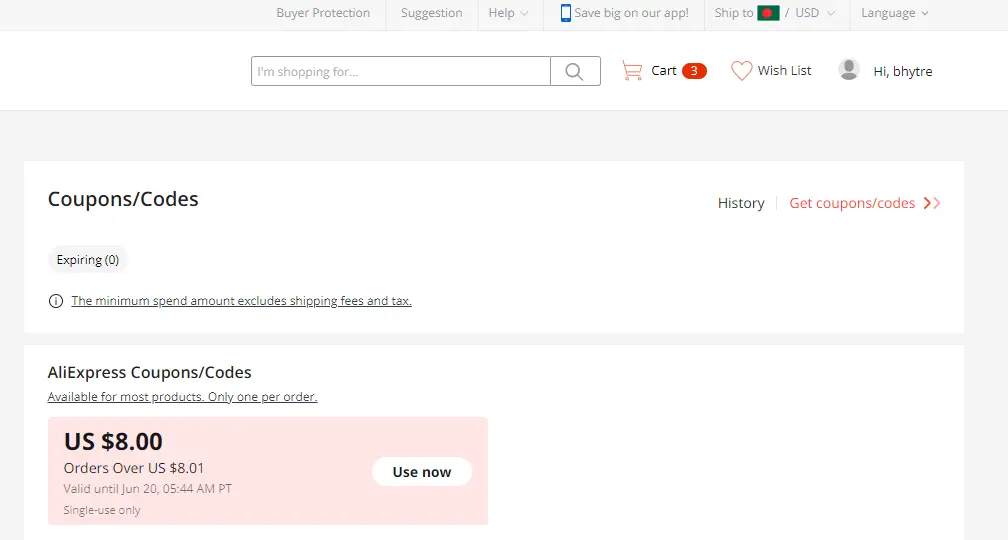Image resolution: width=1008 pixels, height=540 pixels.
Task: Click the Single-use only label
Action: coord(102,510)
